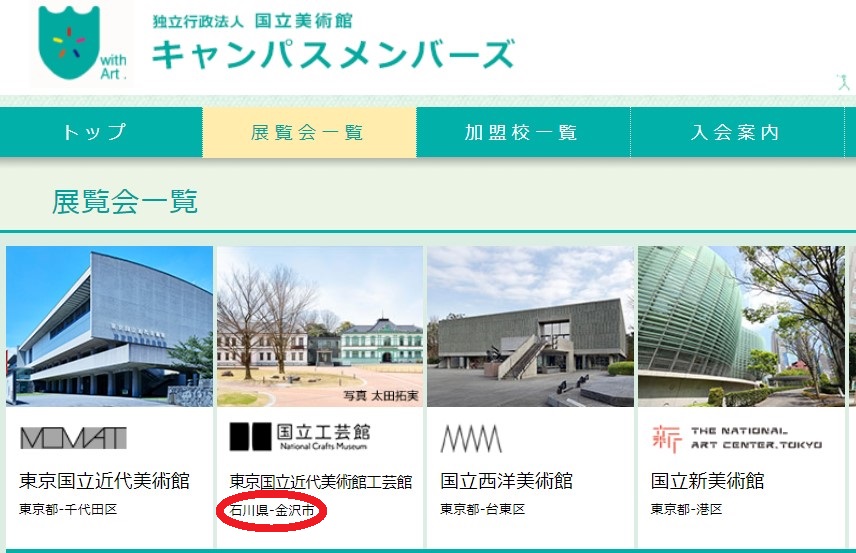Click the Campus Members shield logo
The width and height of the screenshot is (856, 553).
click(x=82, y=43)
